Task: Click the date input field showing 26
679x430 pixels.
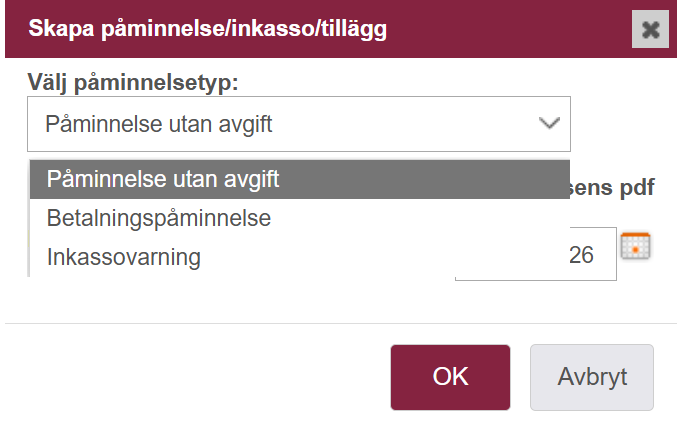Action: pos(536,254)
